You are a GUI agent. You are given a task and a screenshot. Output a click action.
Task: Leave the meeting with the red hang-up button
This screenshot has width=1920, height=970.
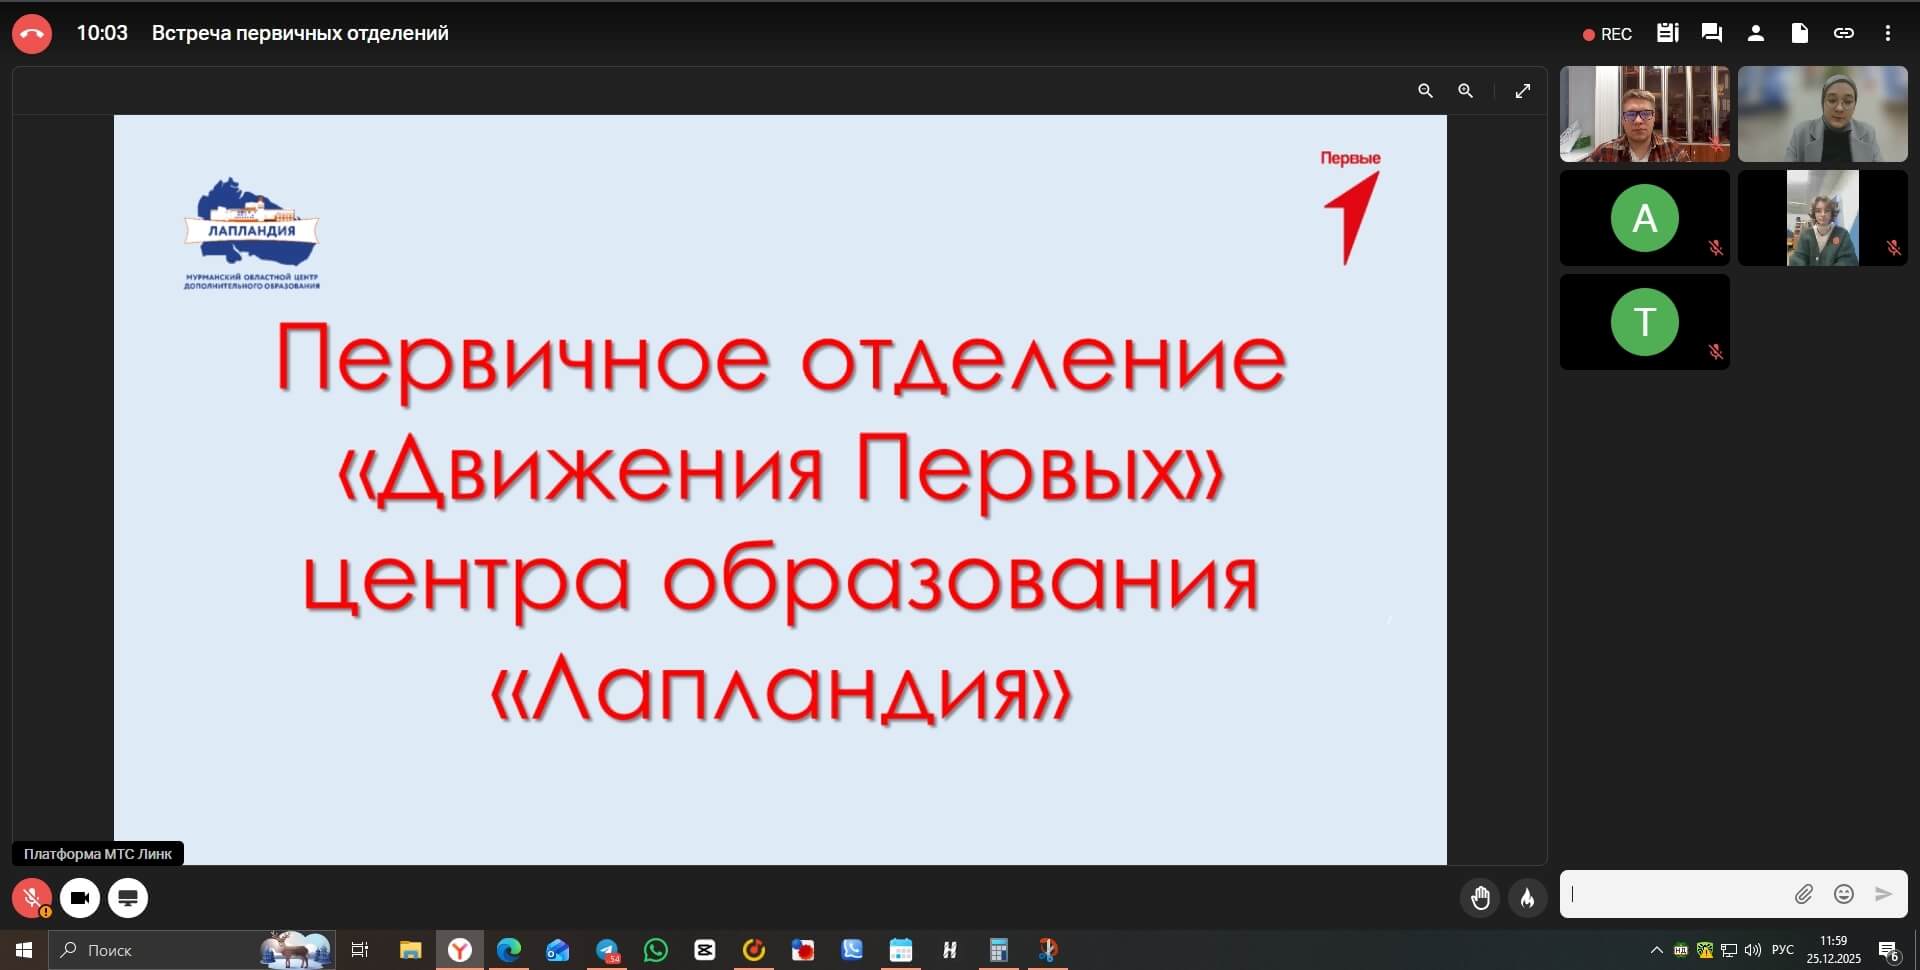pos(32,34)
